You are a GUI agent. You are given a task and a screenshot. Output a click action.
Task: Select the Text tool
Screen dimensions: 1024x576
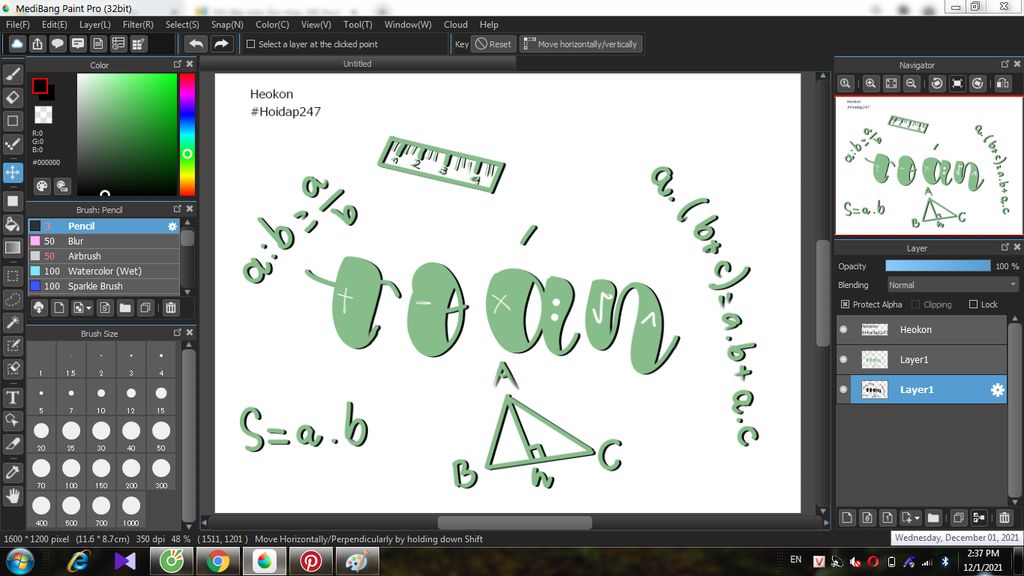12,397
